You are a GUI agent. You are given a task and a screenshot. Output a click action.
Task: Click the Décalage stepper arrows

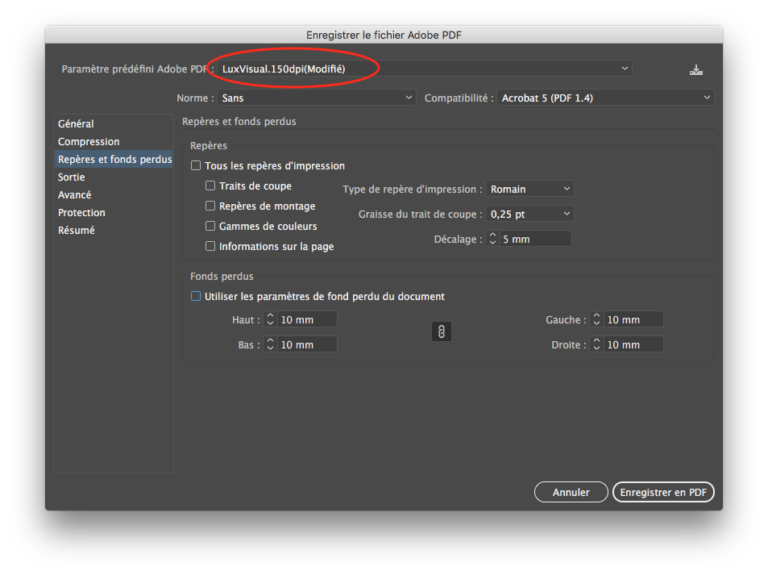point(492,240)
